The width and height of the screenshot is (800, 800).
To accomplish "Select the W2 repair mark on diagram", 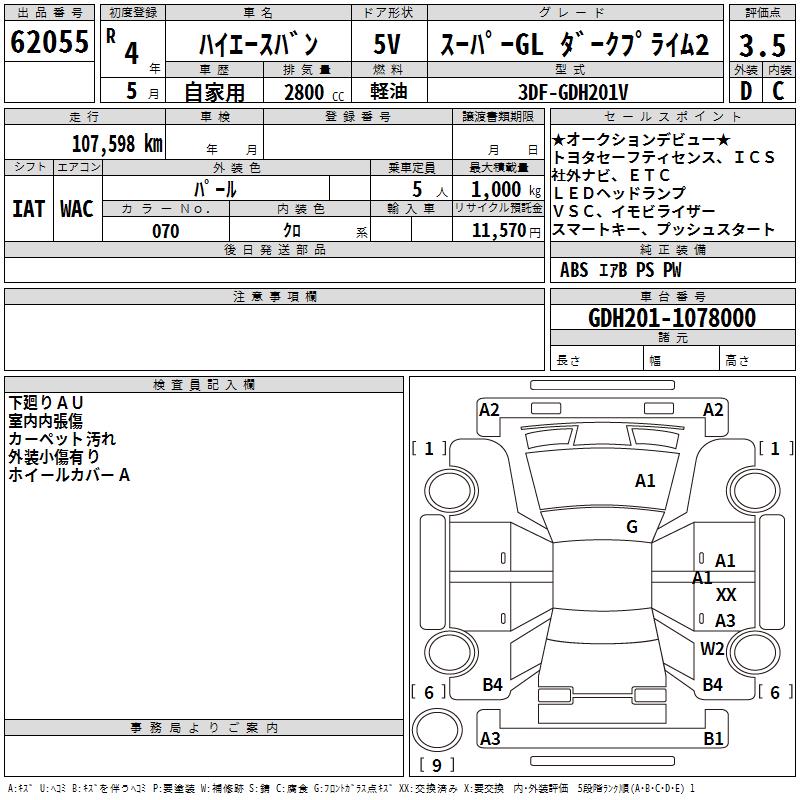I will pos(712,648).
